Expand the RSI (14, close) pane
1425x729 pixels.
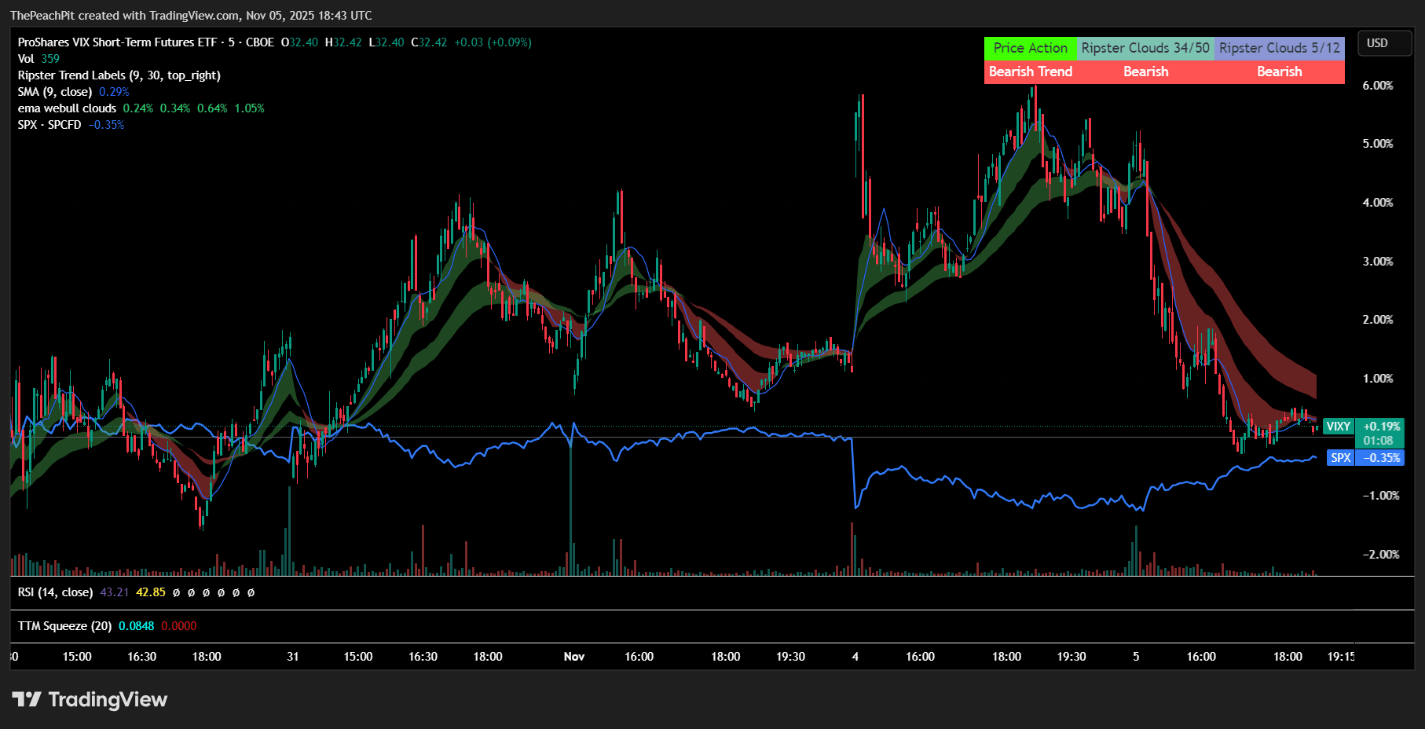pyautogui.click(x=55, y=592)
